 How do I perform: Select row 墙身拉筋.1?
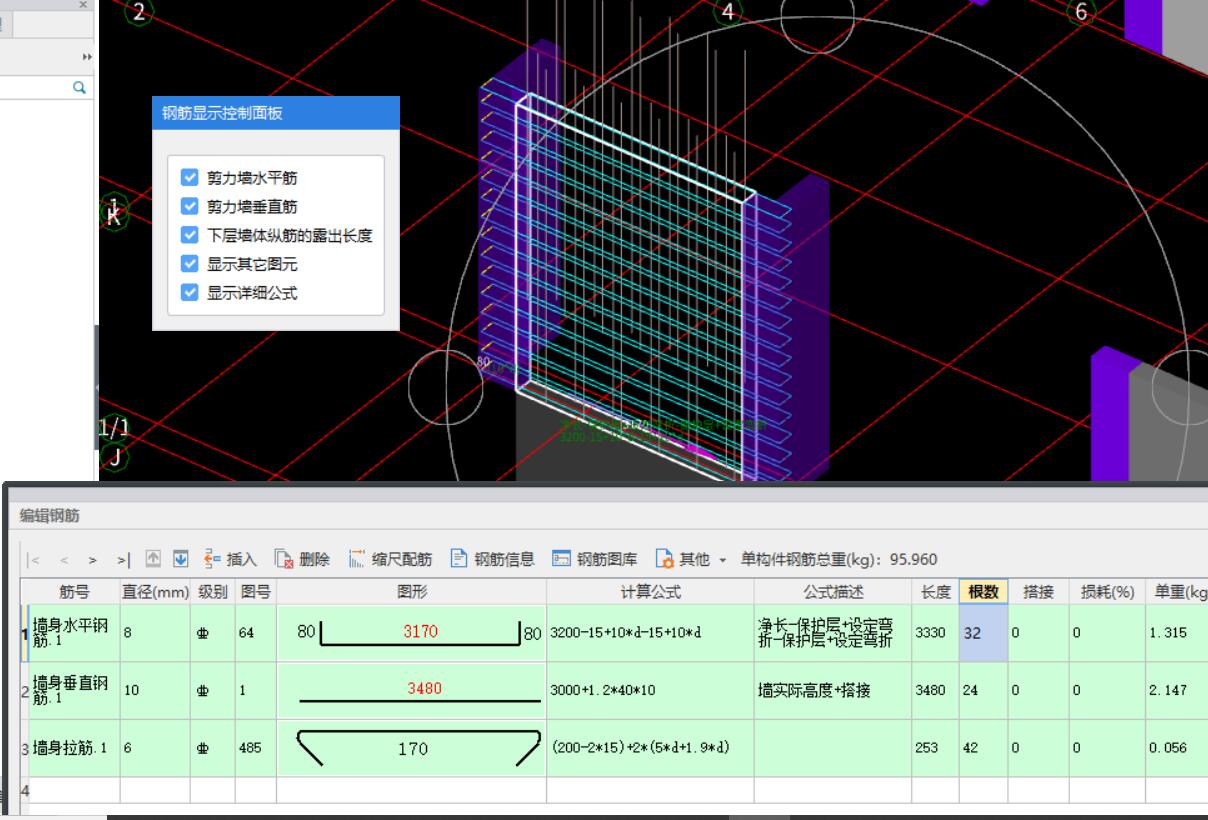point(74,748)
